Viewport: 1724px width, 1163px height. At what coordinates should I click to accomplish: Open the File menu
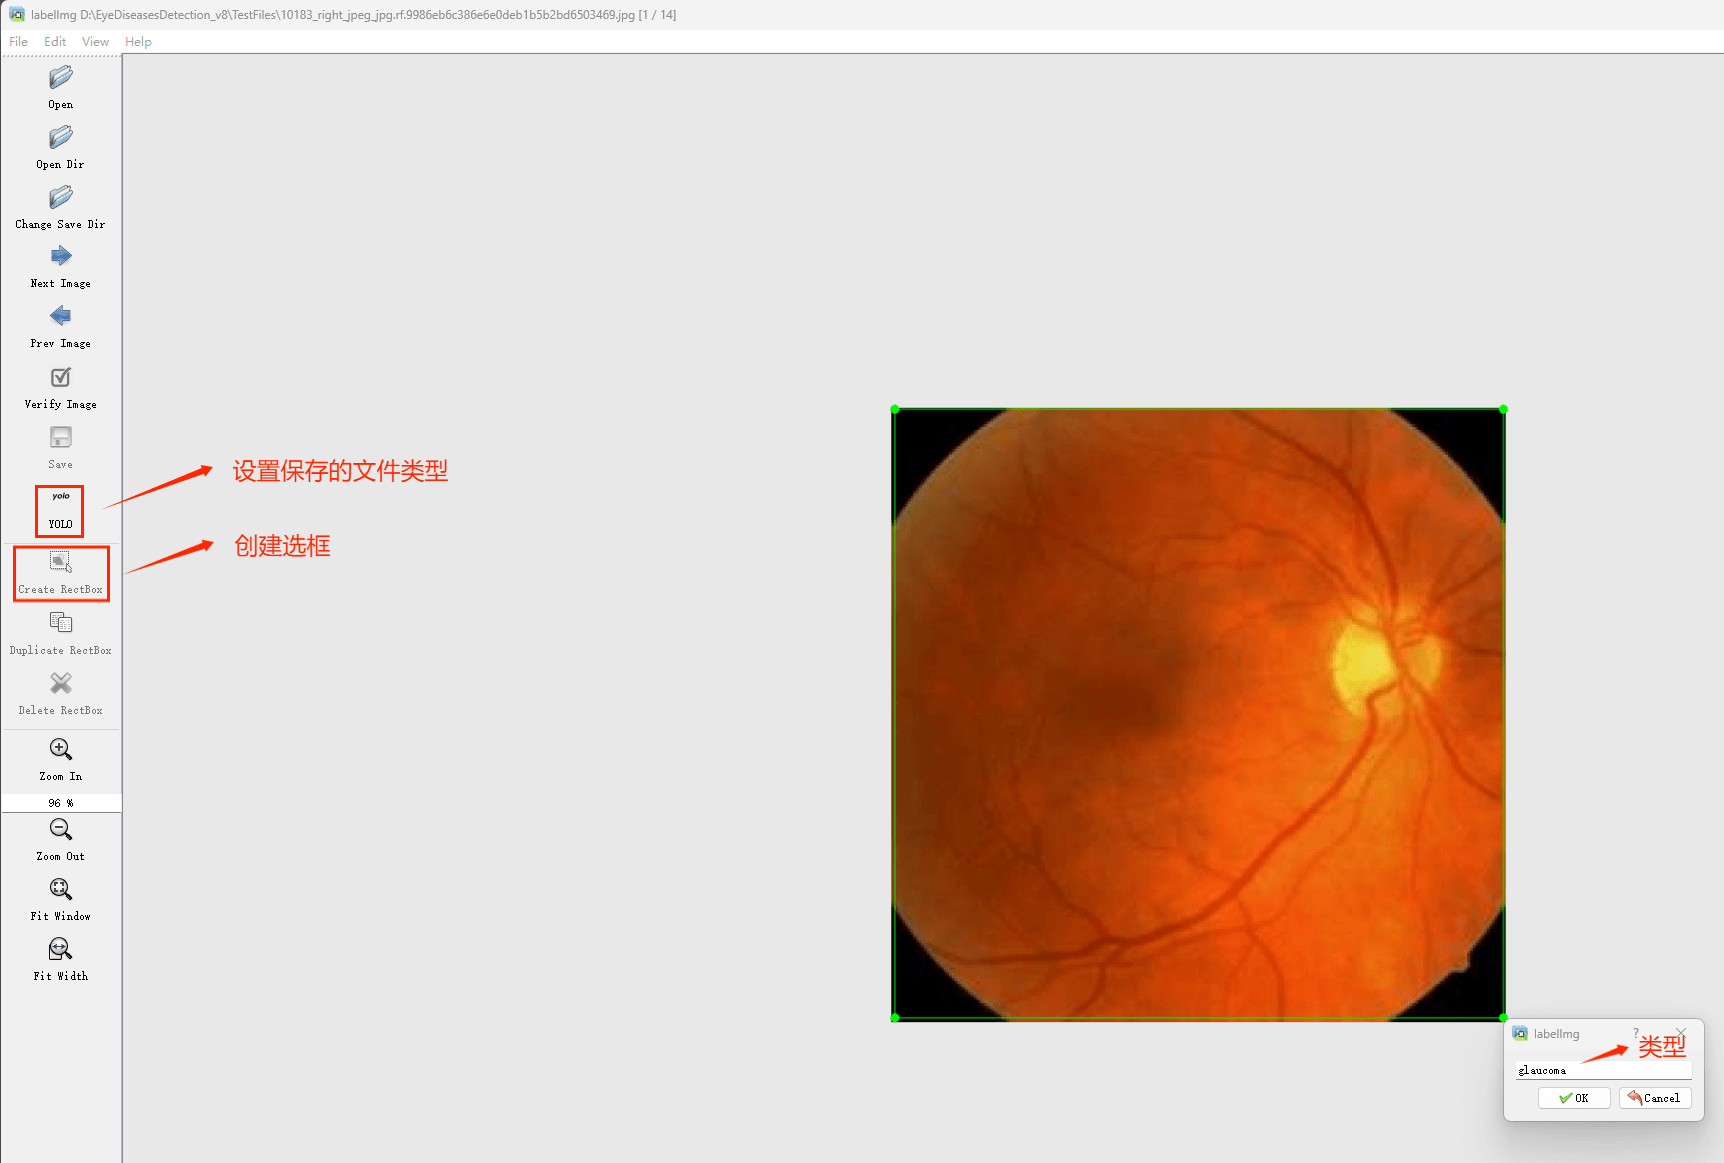pos(18,41)
